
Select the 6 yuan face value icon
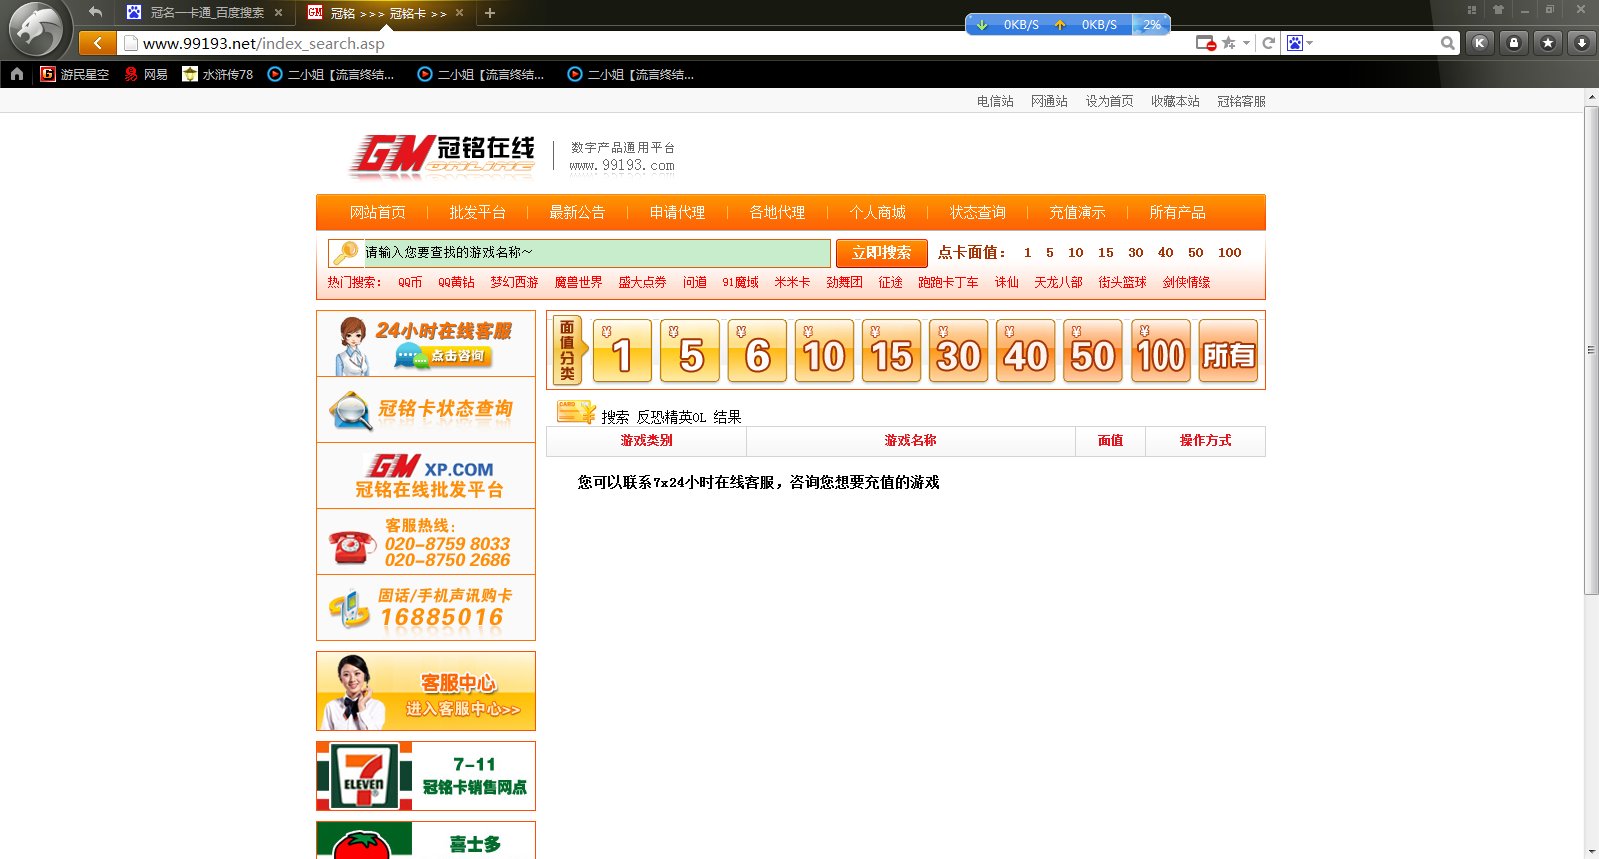click(x=757, y=351)
